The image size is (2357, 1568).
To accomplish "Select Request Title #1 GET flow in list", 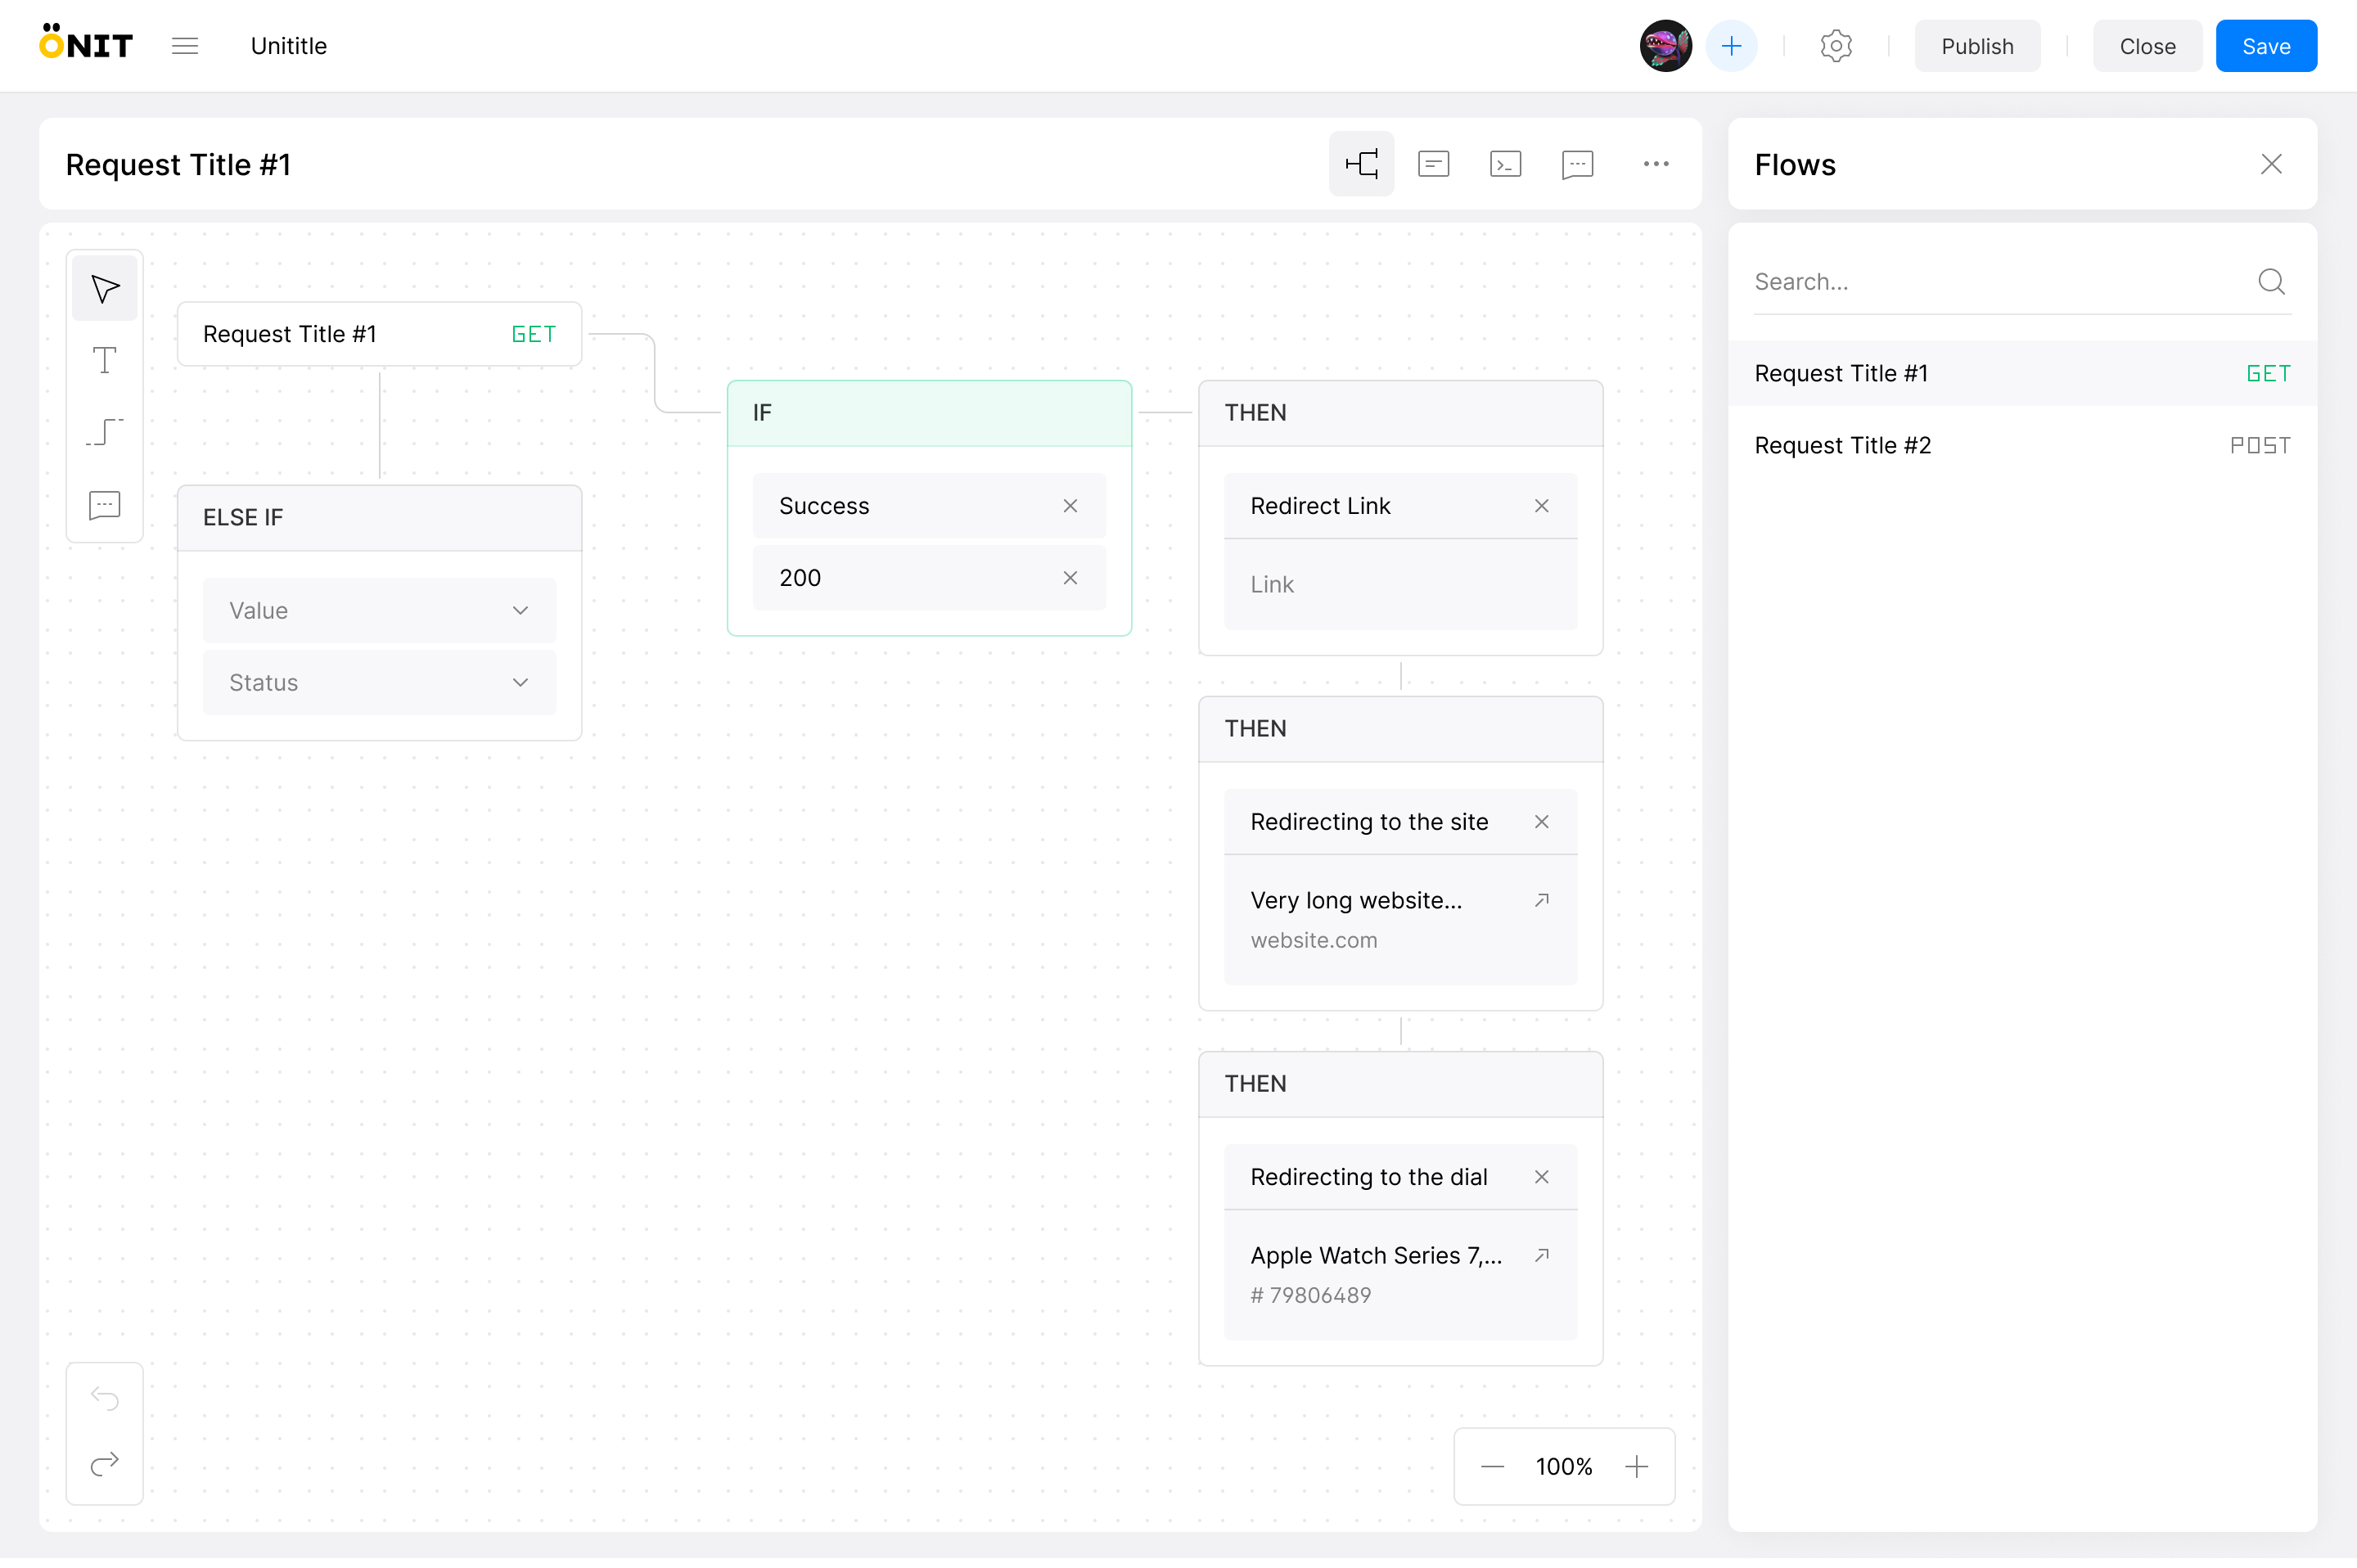I will click(x=2021, y=373).
